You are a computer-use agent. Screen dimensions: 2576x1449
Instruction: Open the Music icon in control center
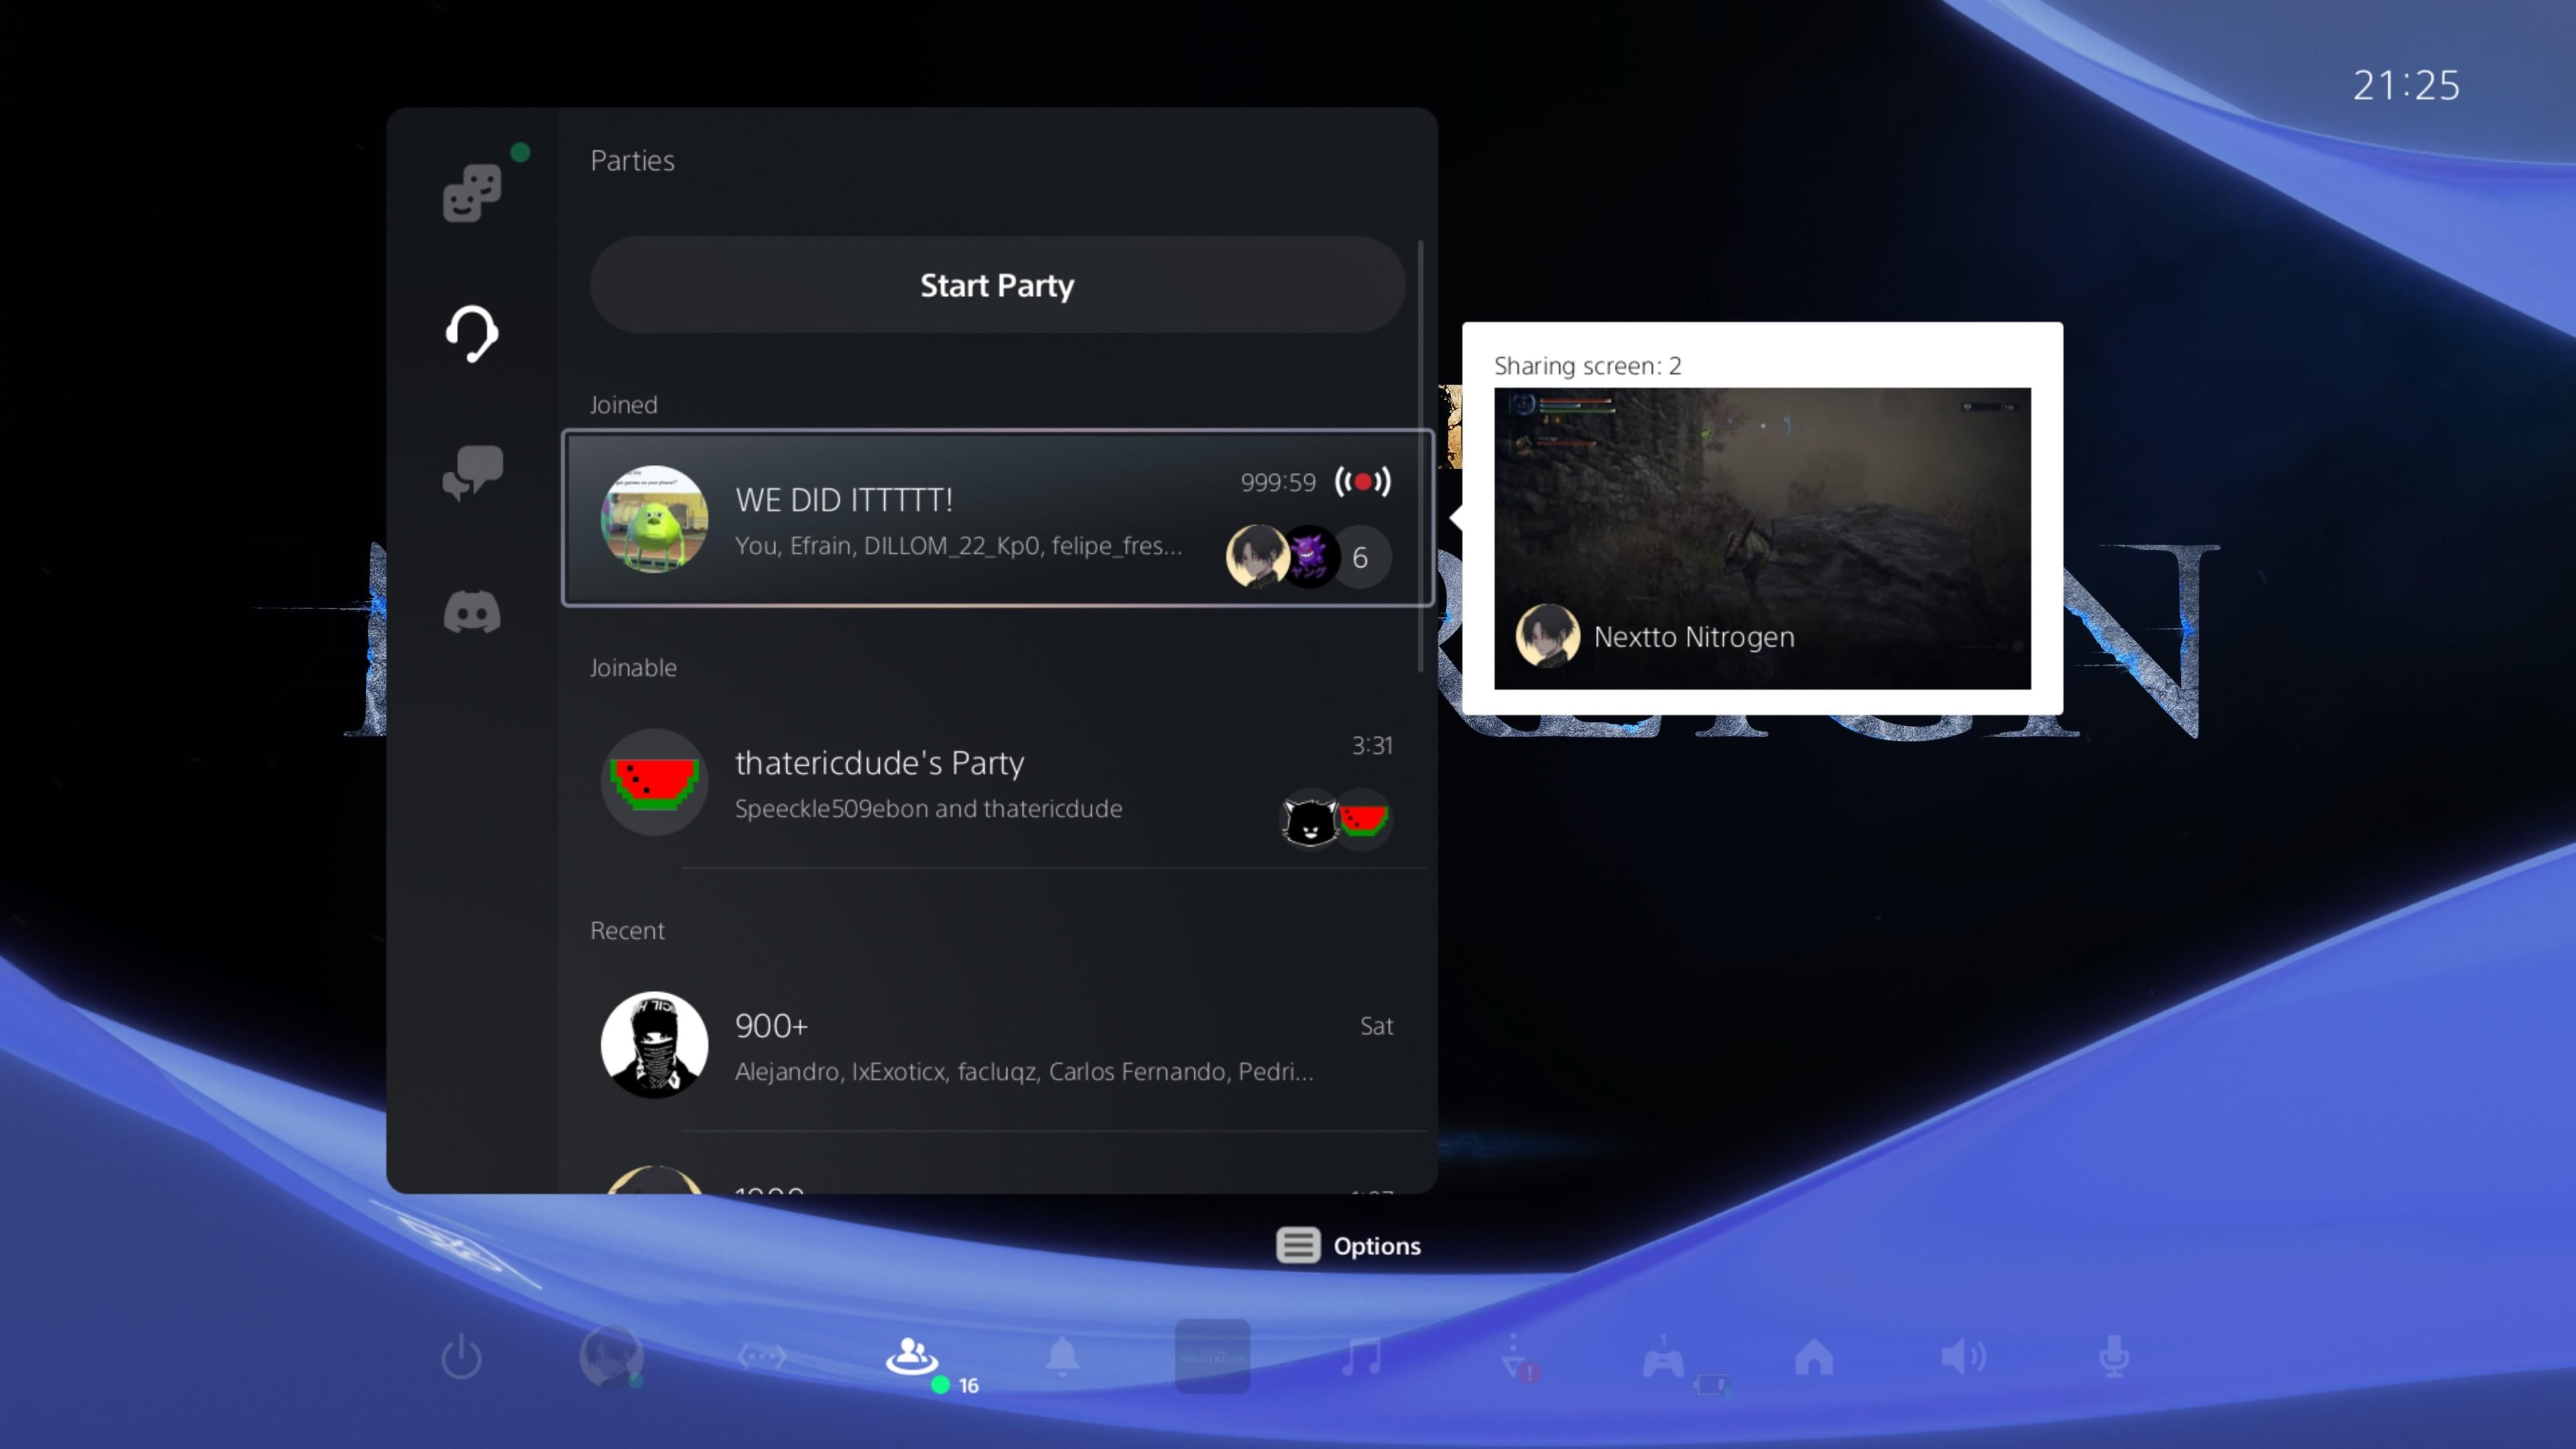1362,1357
